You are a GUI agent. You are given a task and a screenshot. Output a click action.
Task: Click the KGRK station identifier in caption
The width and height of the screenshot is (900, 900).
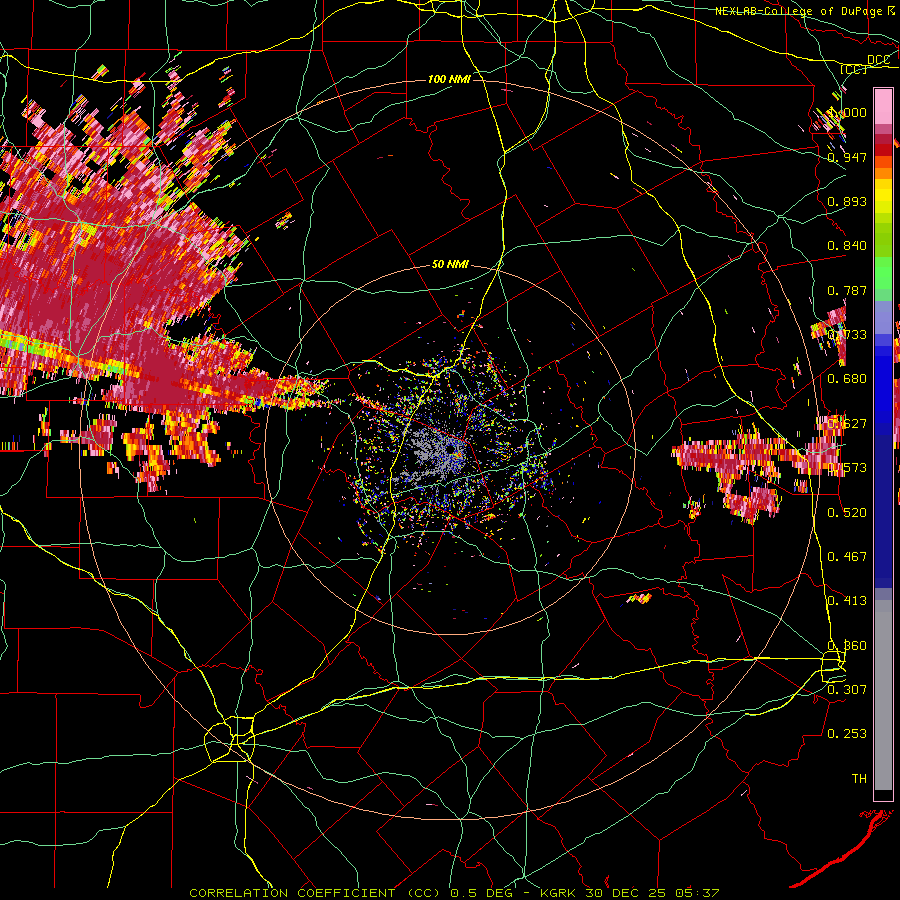point(559,893)
